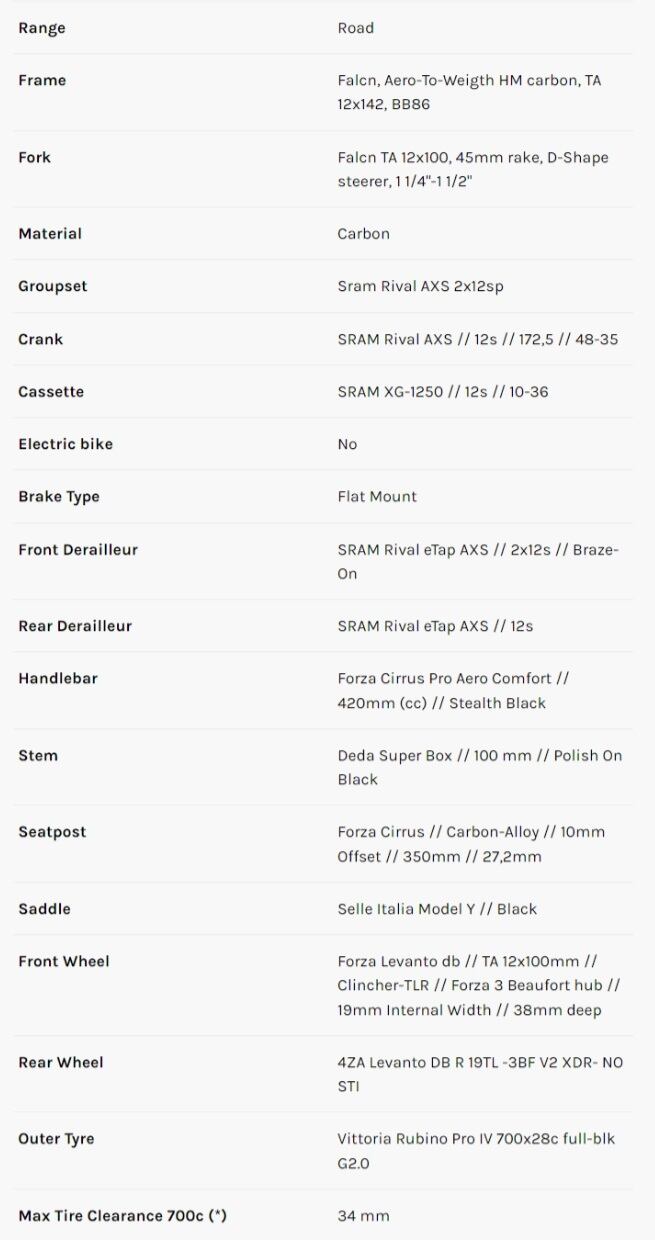
Task: Click the Max Tire Clearance 700c label
Action: click(x=122, y=1216)
